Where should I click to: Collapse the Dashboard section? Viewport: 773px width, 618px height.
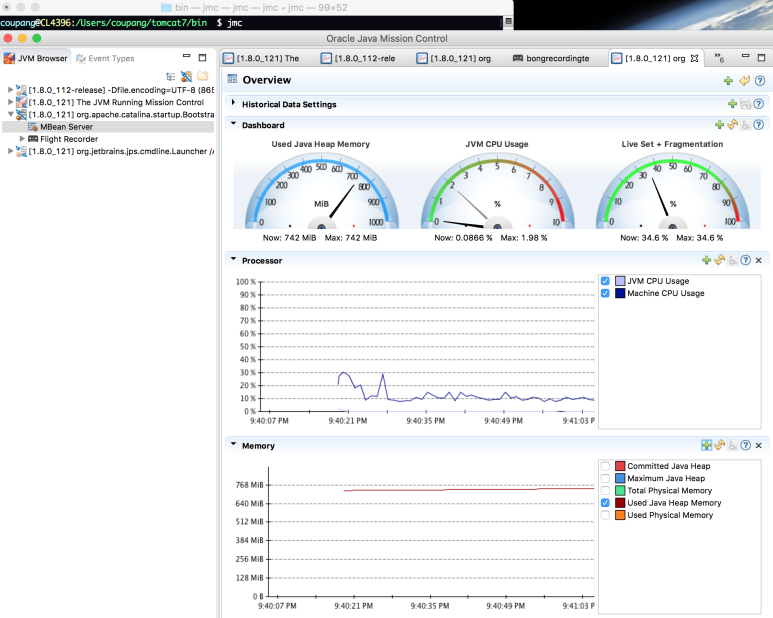click(233, 124)
